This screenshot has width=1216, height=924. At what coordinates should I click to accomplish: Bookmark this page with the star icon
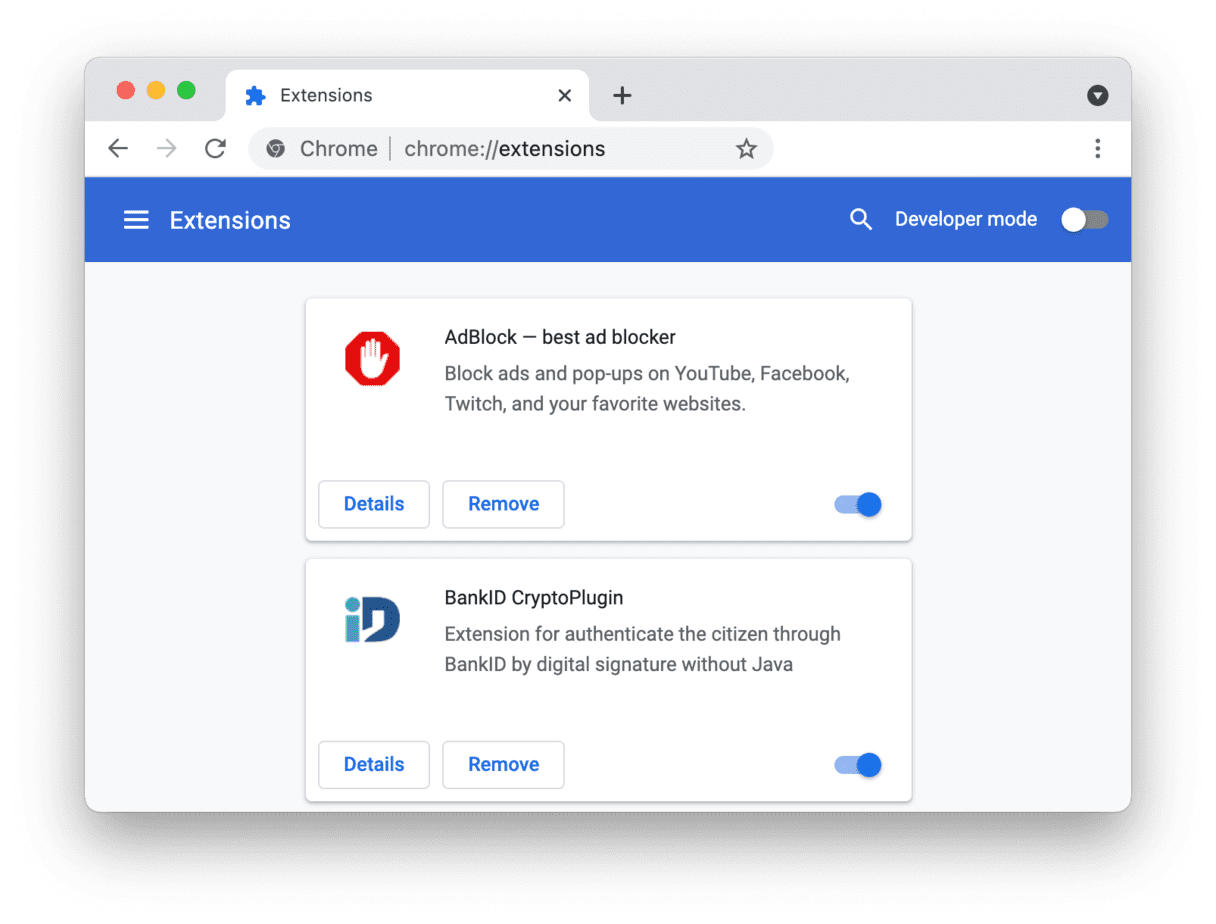point(746,149)
